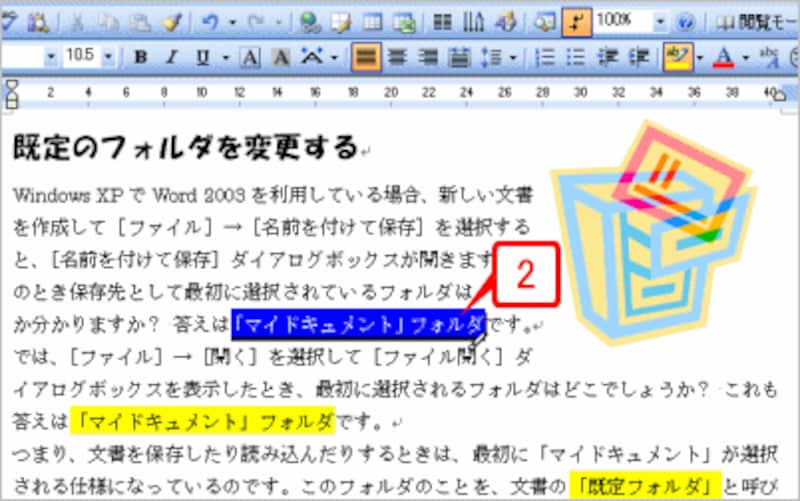Change text direction with the vertical-text icon
This screenshot has width=800, height=501.
click(x=473, y=22)
